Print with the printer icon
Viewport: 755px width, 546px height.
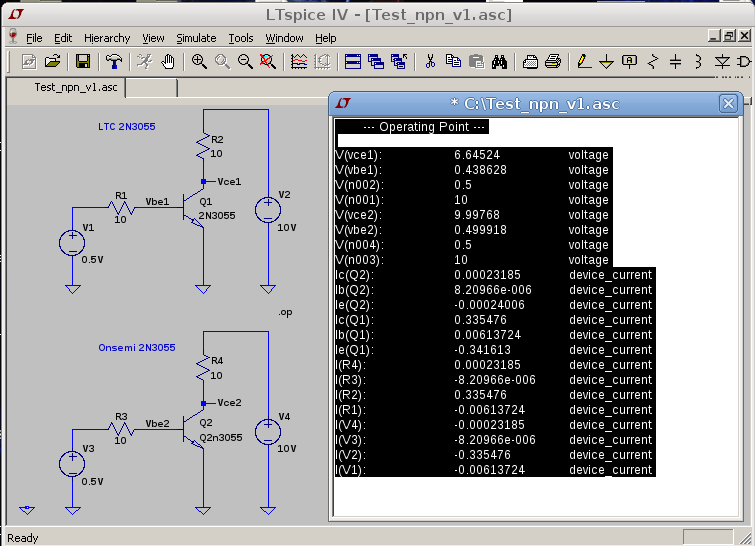pyautogui.click(x=553, y=62)
